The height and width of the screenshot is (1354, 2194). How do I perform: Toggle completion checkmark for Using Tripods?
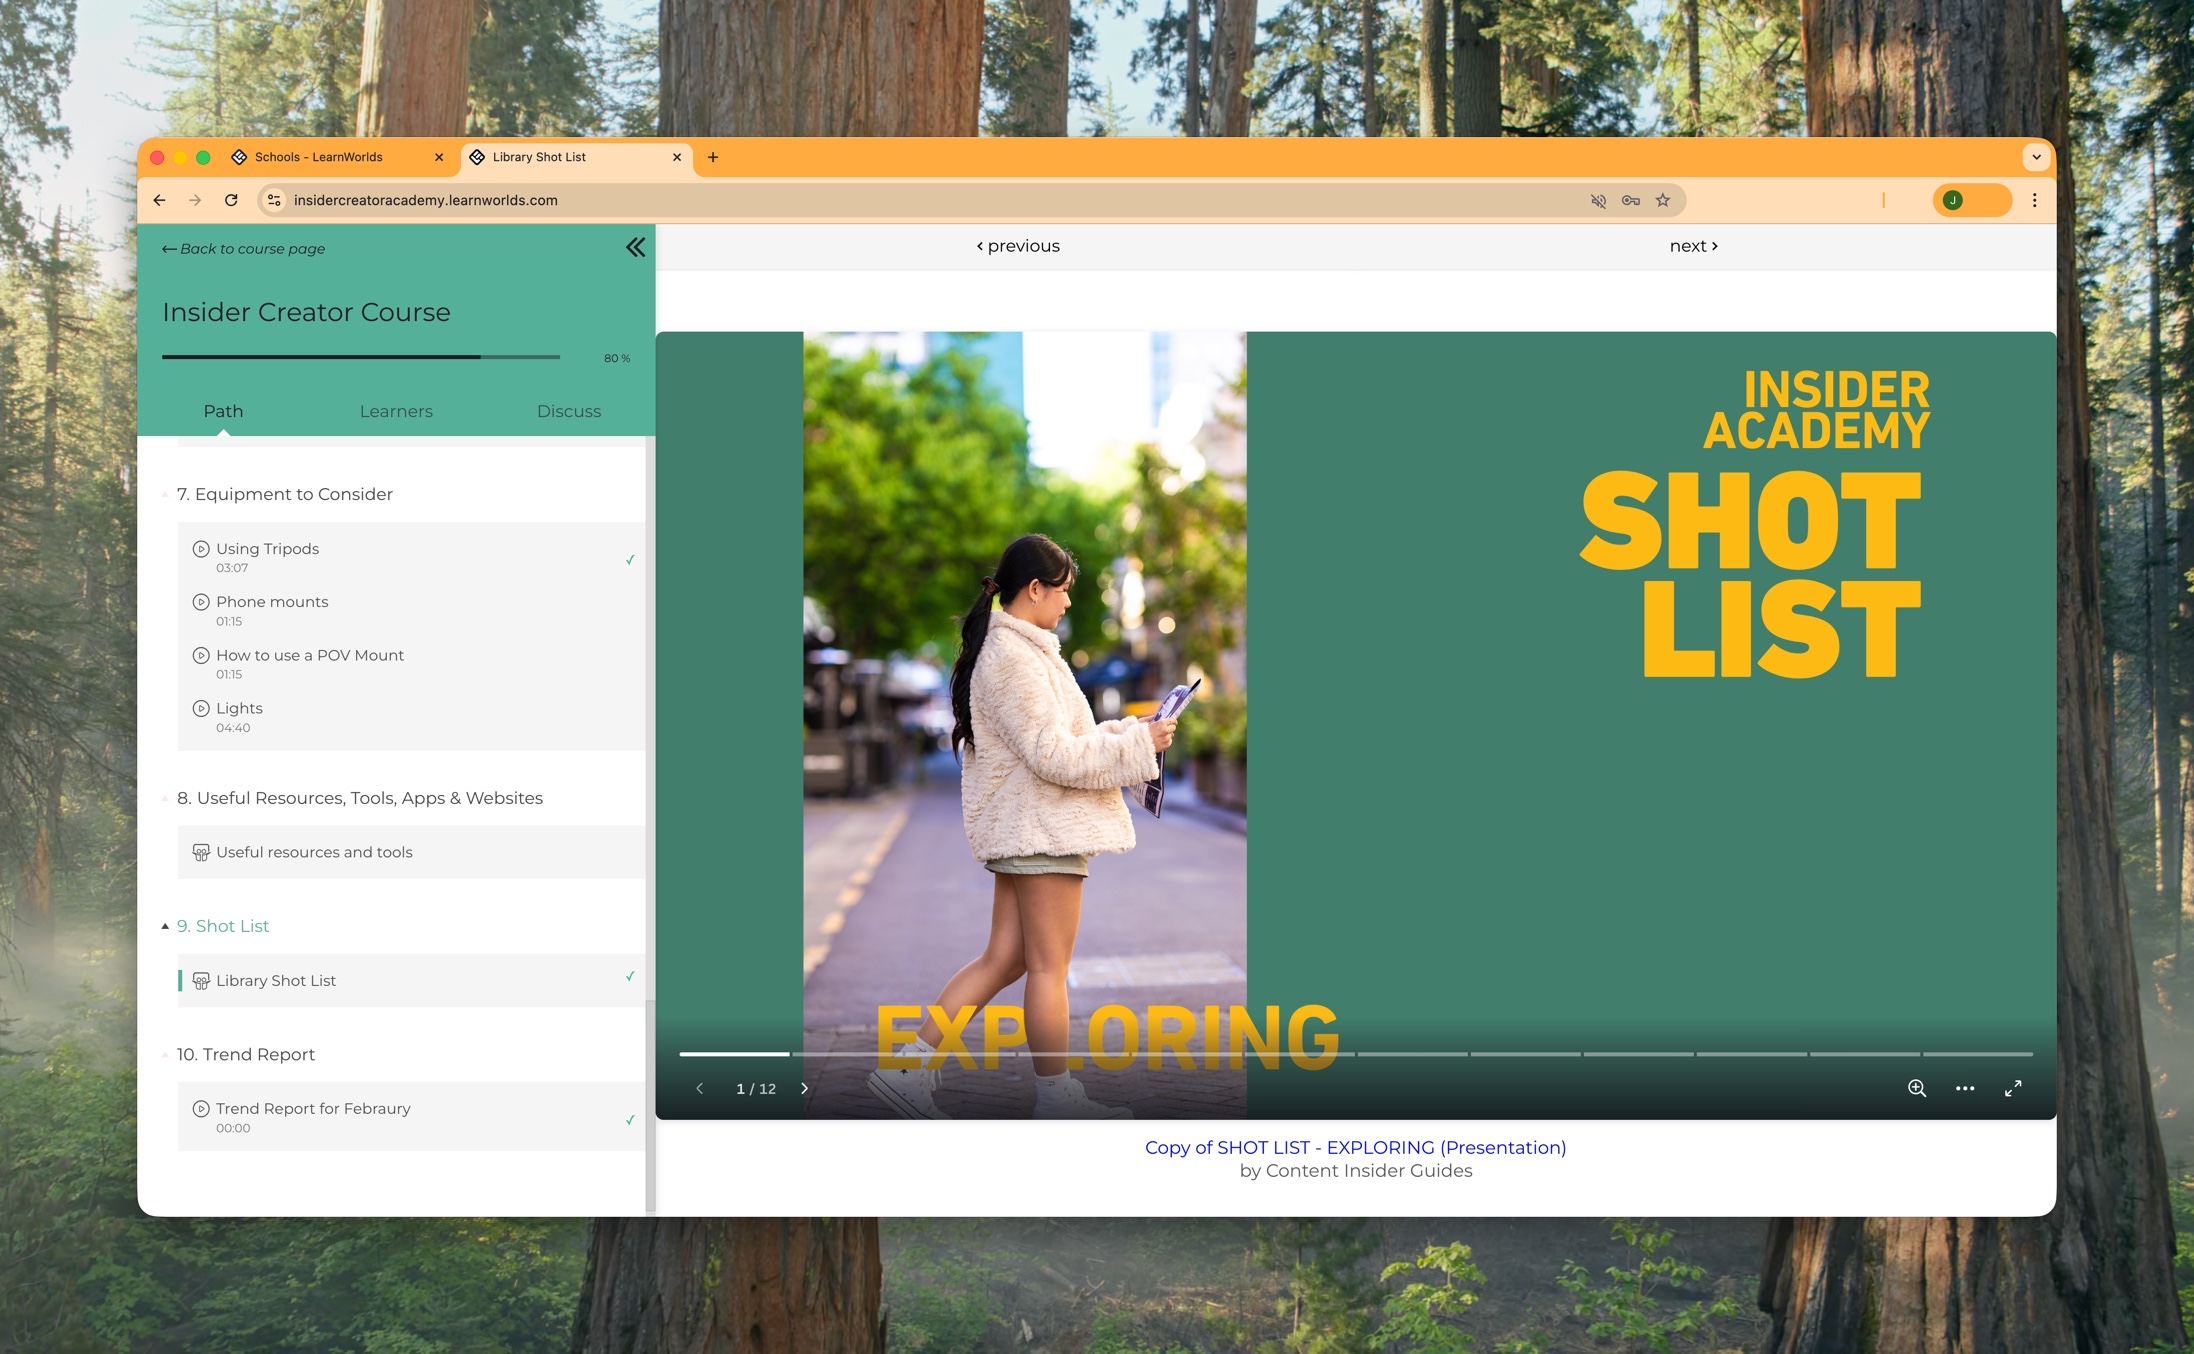[629, 559]
